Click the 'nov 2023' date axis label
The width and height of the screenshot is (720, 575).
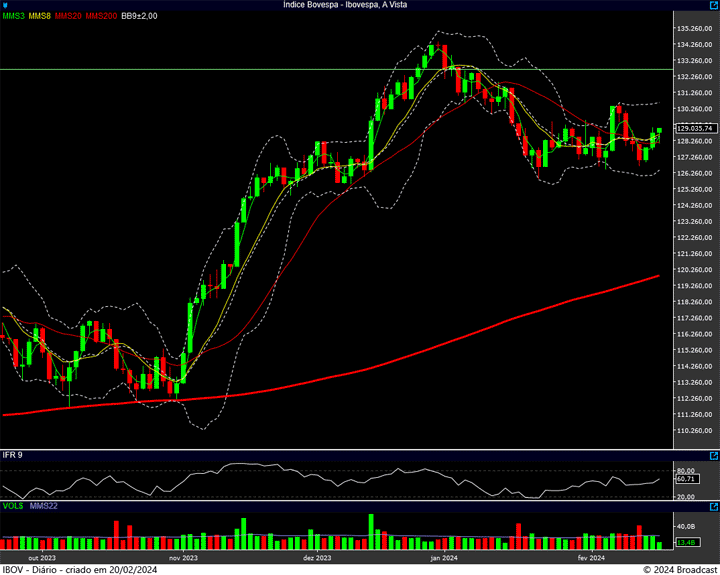pos(183,558)
